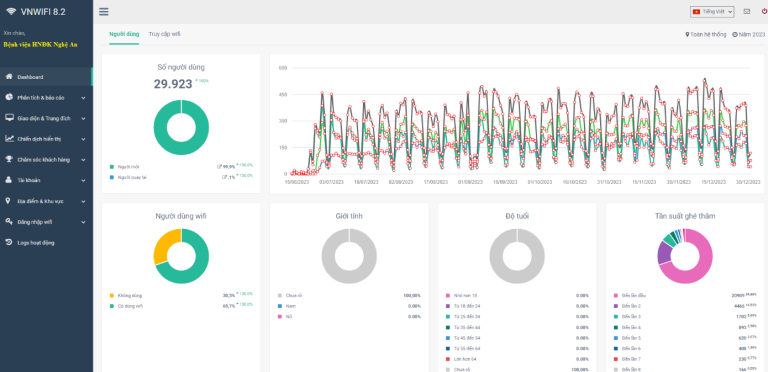Screen dimensions: 768x372
Task: Click the blue Người quay lại legend swatch
Action: point(112,177)
